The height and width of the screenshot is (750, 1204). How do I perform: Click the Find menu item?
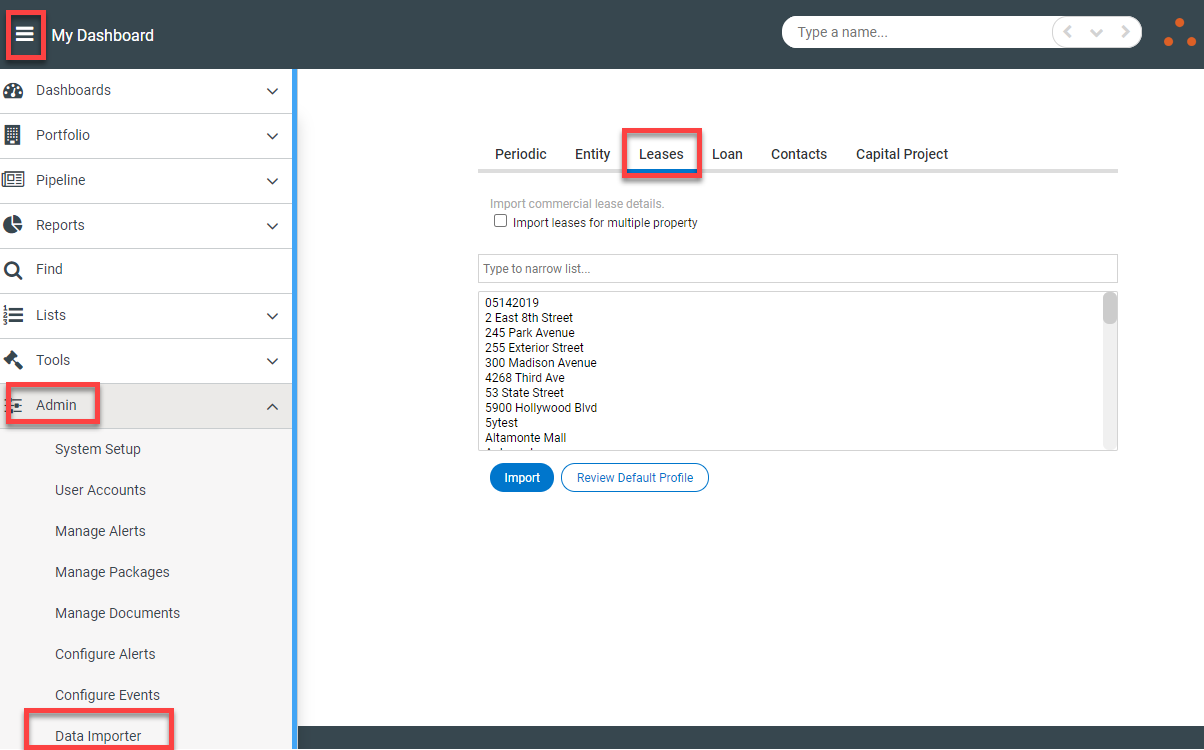tap(146, 269)
